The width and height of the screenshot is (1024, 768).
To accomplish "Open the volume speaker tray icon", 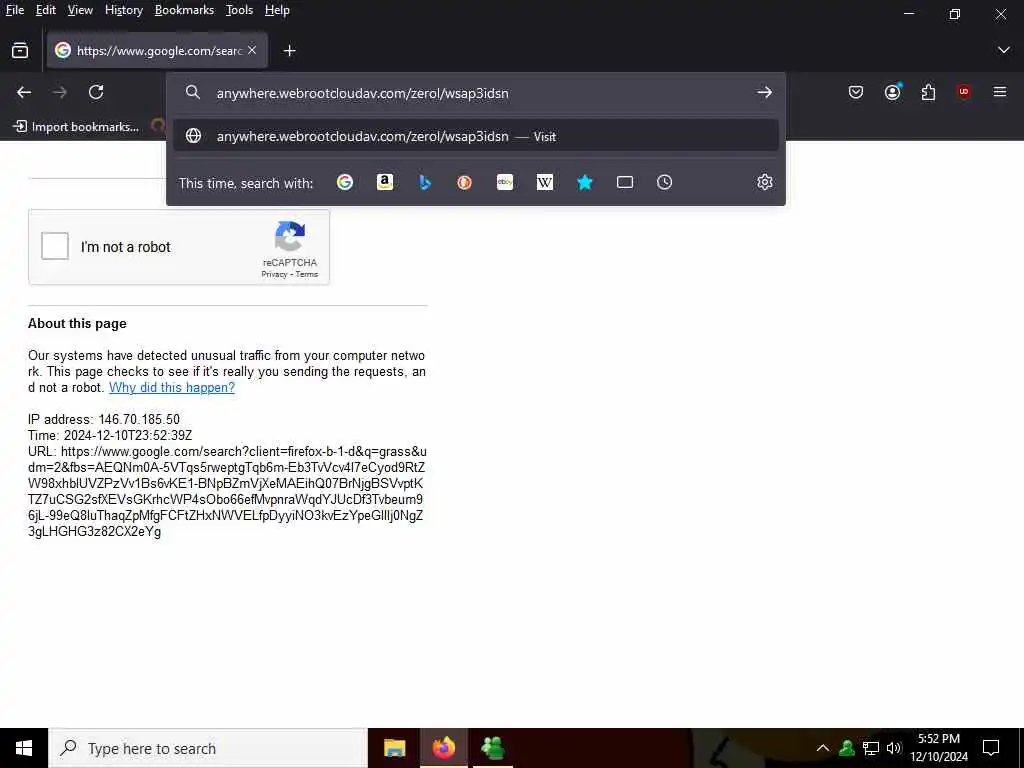I will click(894, 748).
